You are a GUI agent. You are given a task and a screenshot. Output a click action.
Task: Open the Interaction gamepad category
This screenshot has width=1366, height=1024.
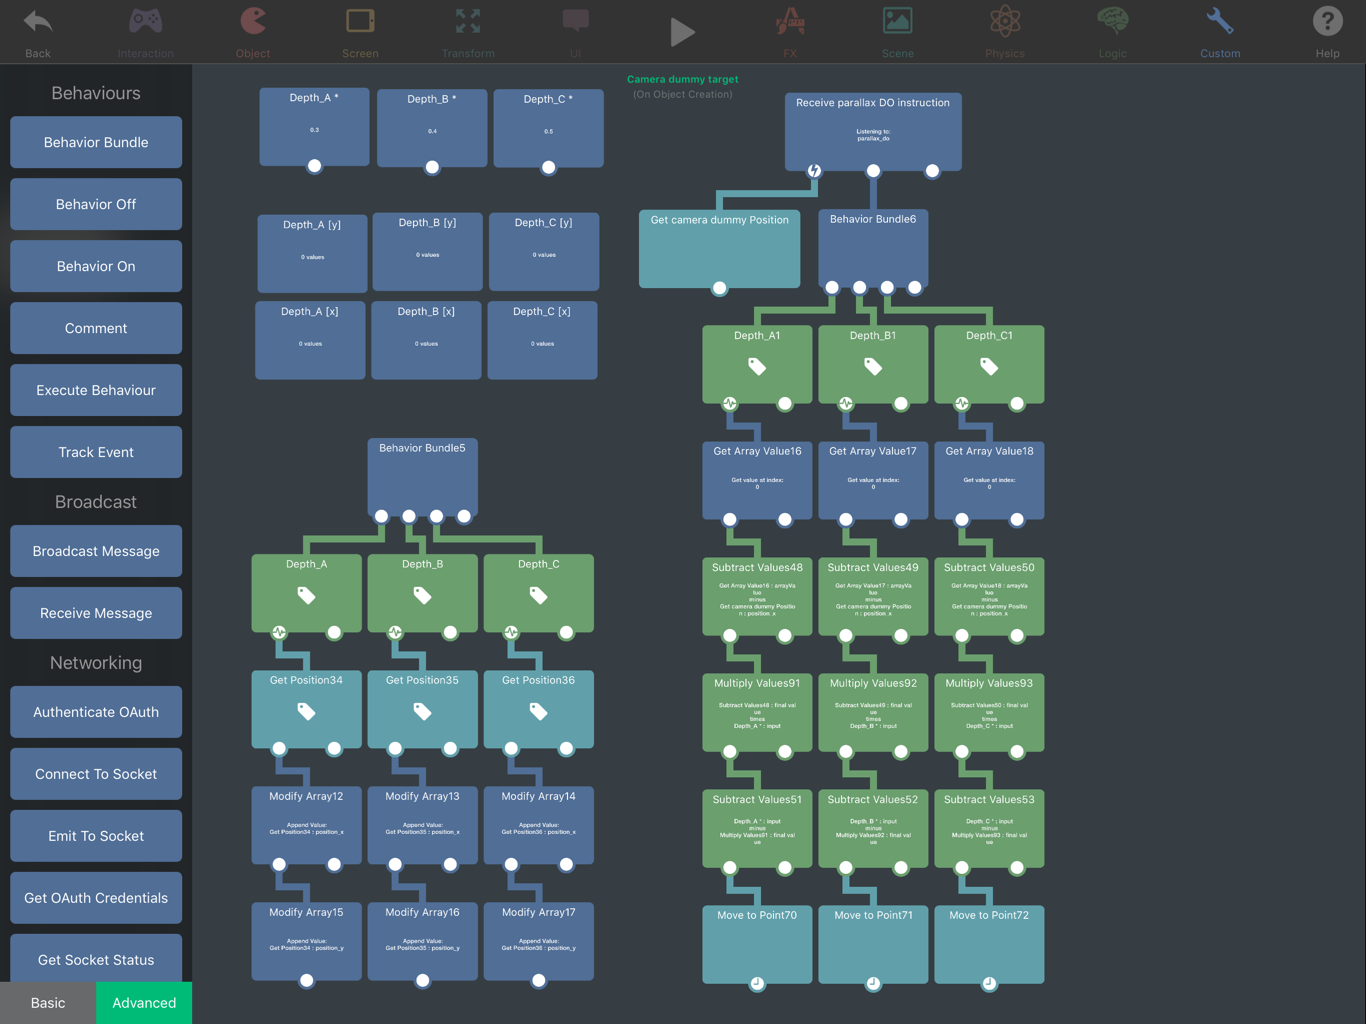pos(145,22)
